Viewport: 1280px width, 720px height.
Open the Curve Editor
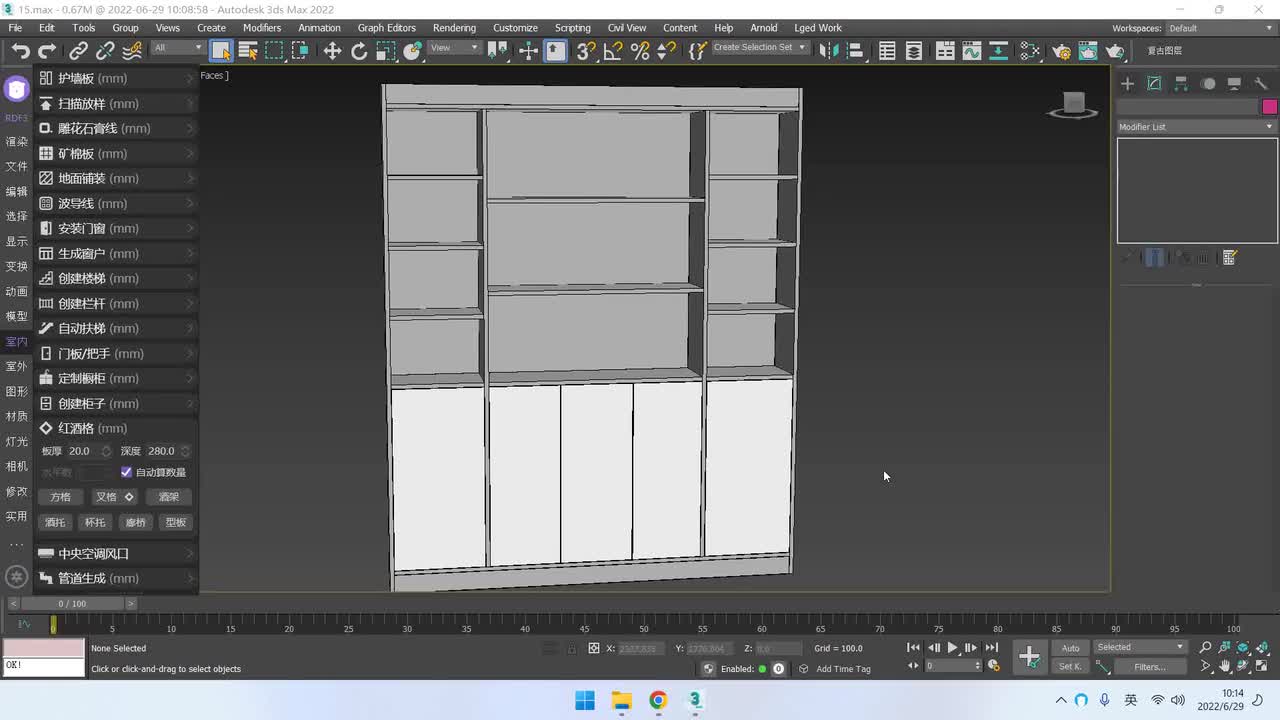(971, 51)
